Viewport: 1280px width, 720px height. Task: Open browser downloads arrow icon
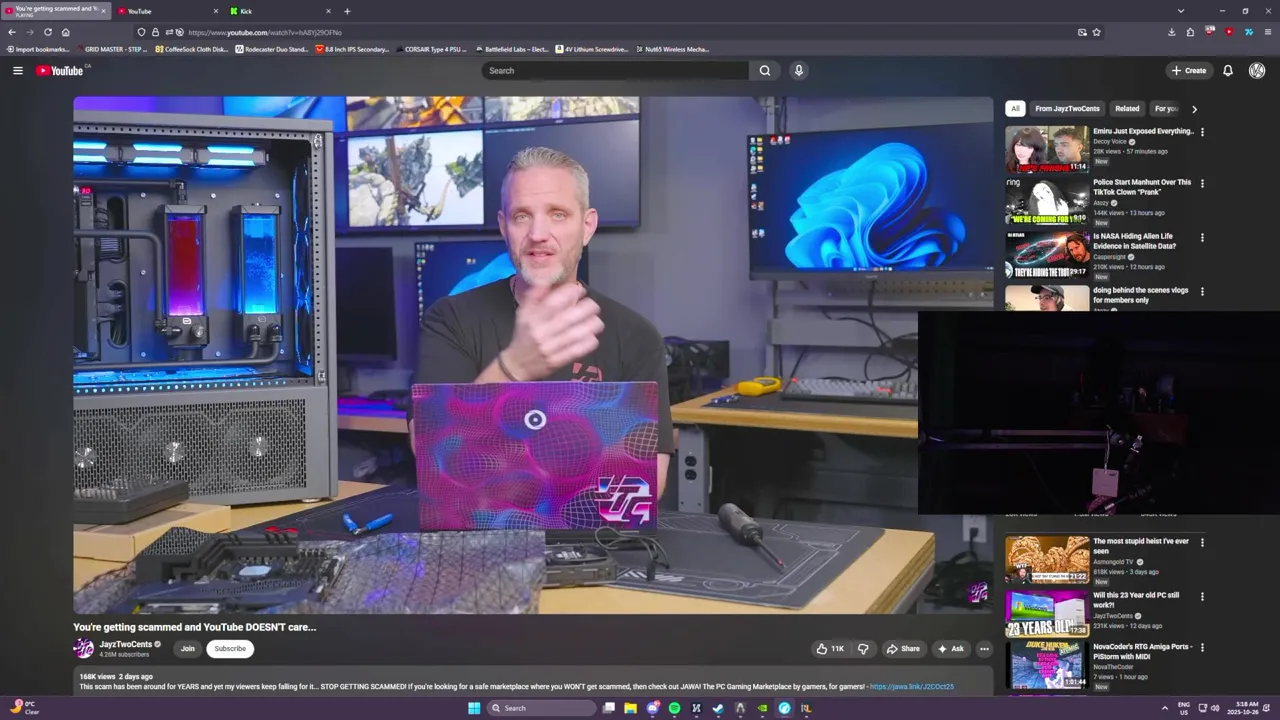pos(1172,32)
